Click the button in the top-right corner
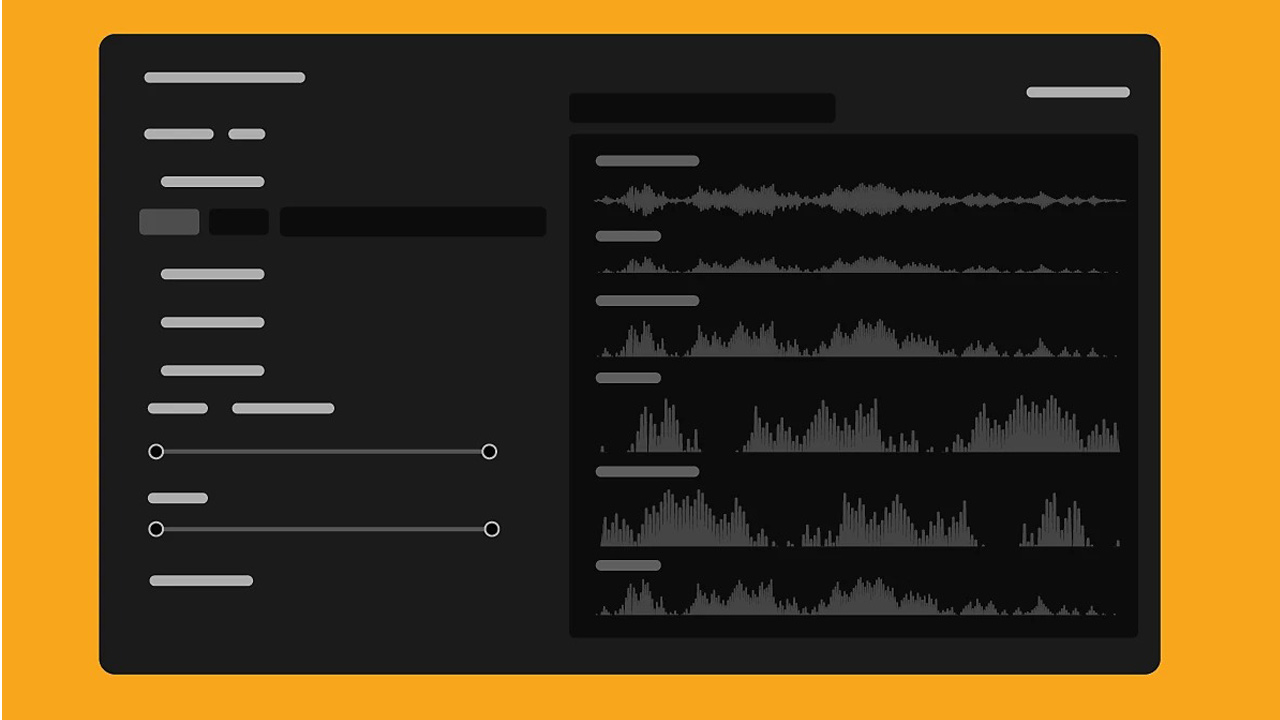This screenshot has width=1280, height=720. pyautogui.click(x=1077, y=91)
